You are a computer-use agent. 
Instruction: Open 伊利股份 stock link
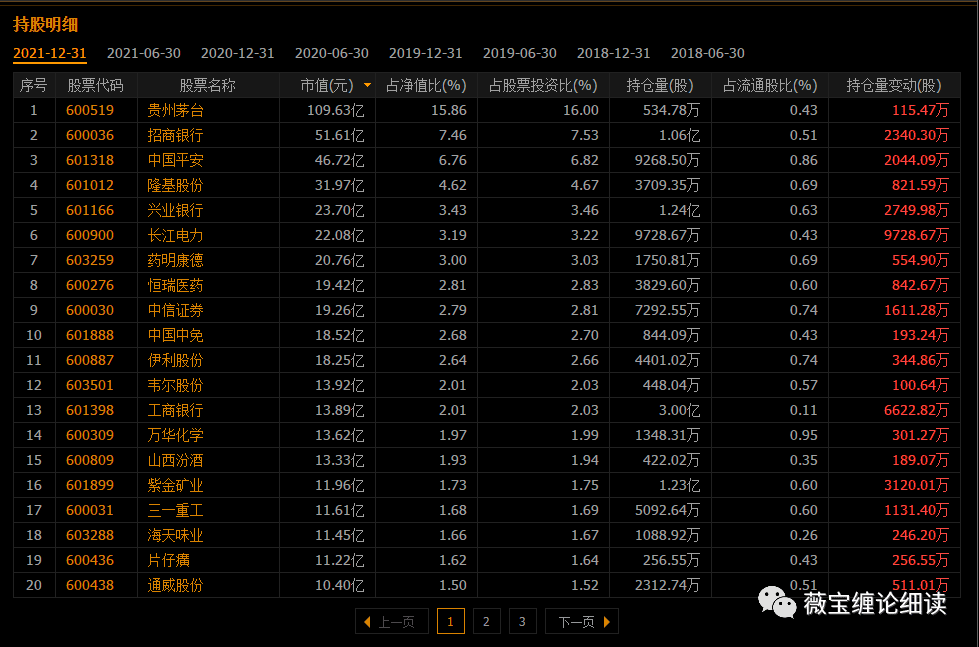[175, 360]
